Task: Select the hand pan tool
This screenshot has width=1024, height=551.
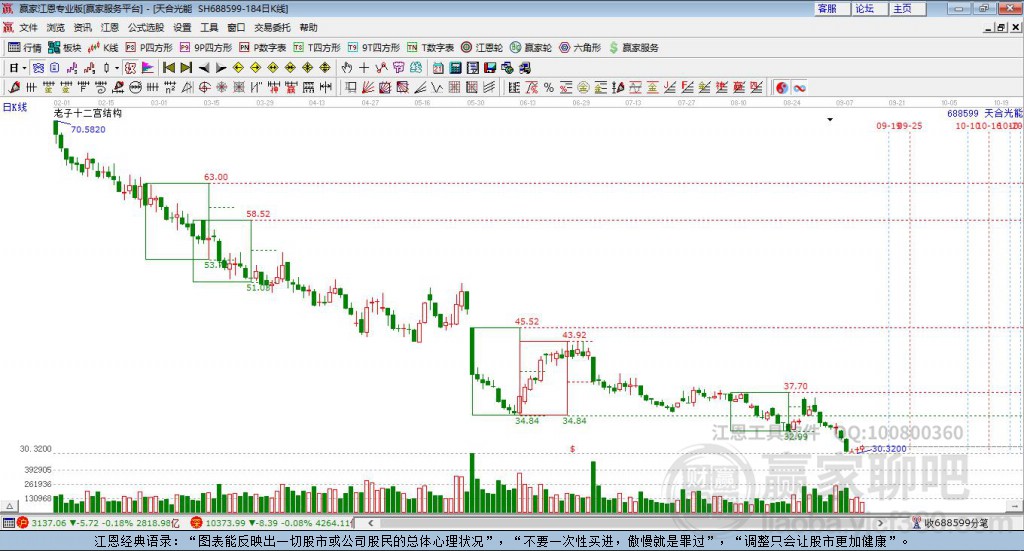Action: (346, 68)
